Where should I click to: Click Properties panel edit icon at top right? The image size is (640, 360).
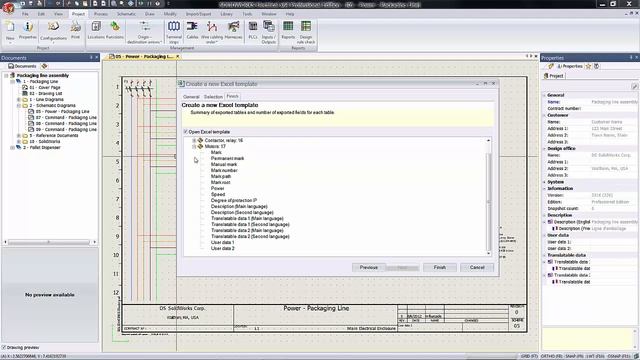click(x=634, y=86)
